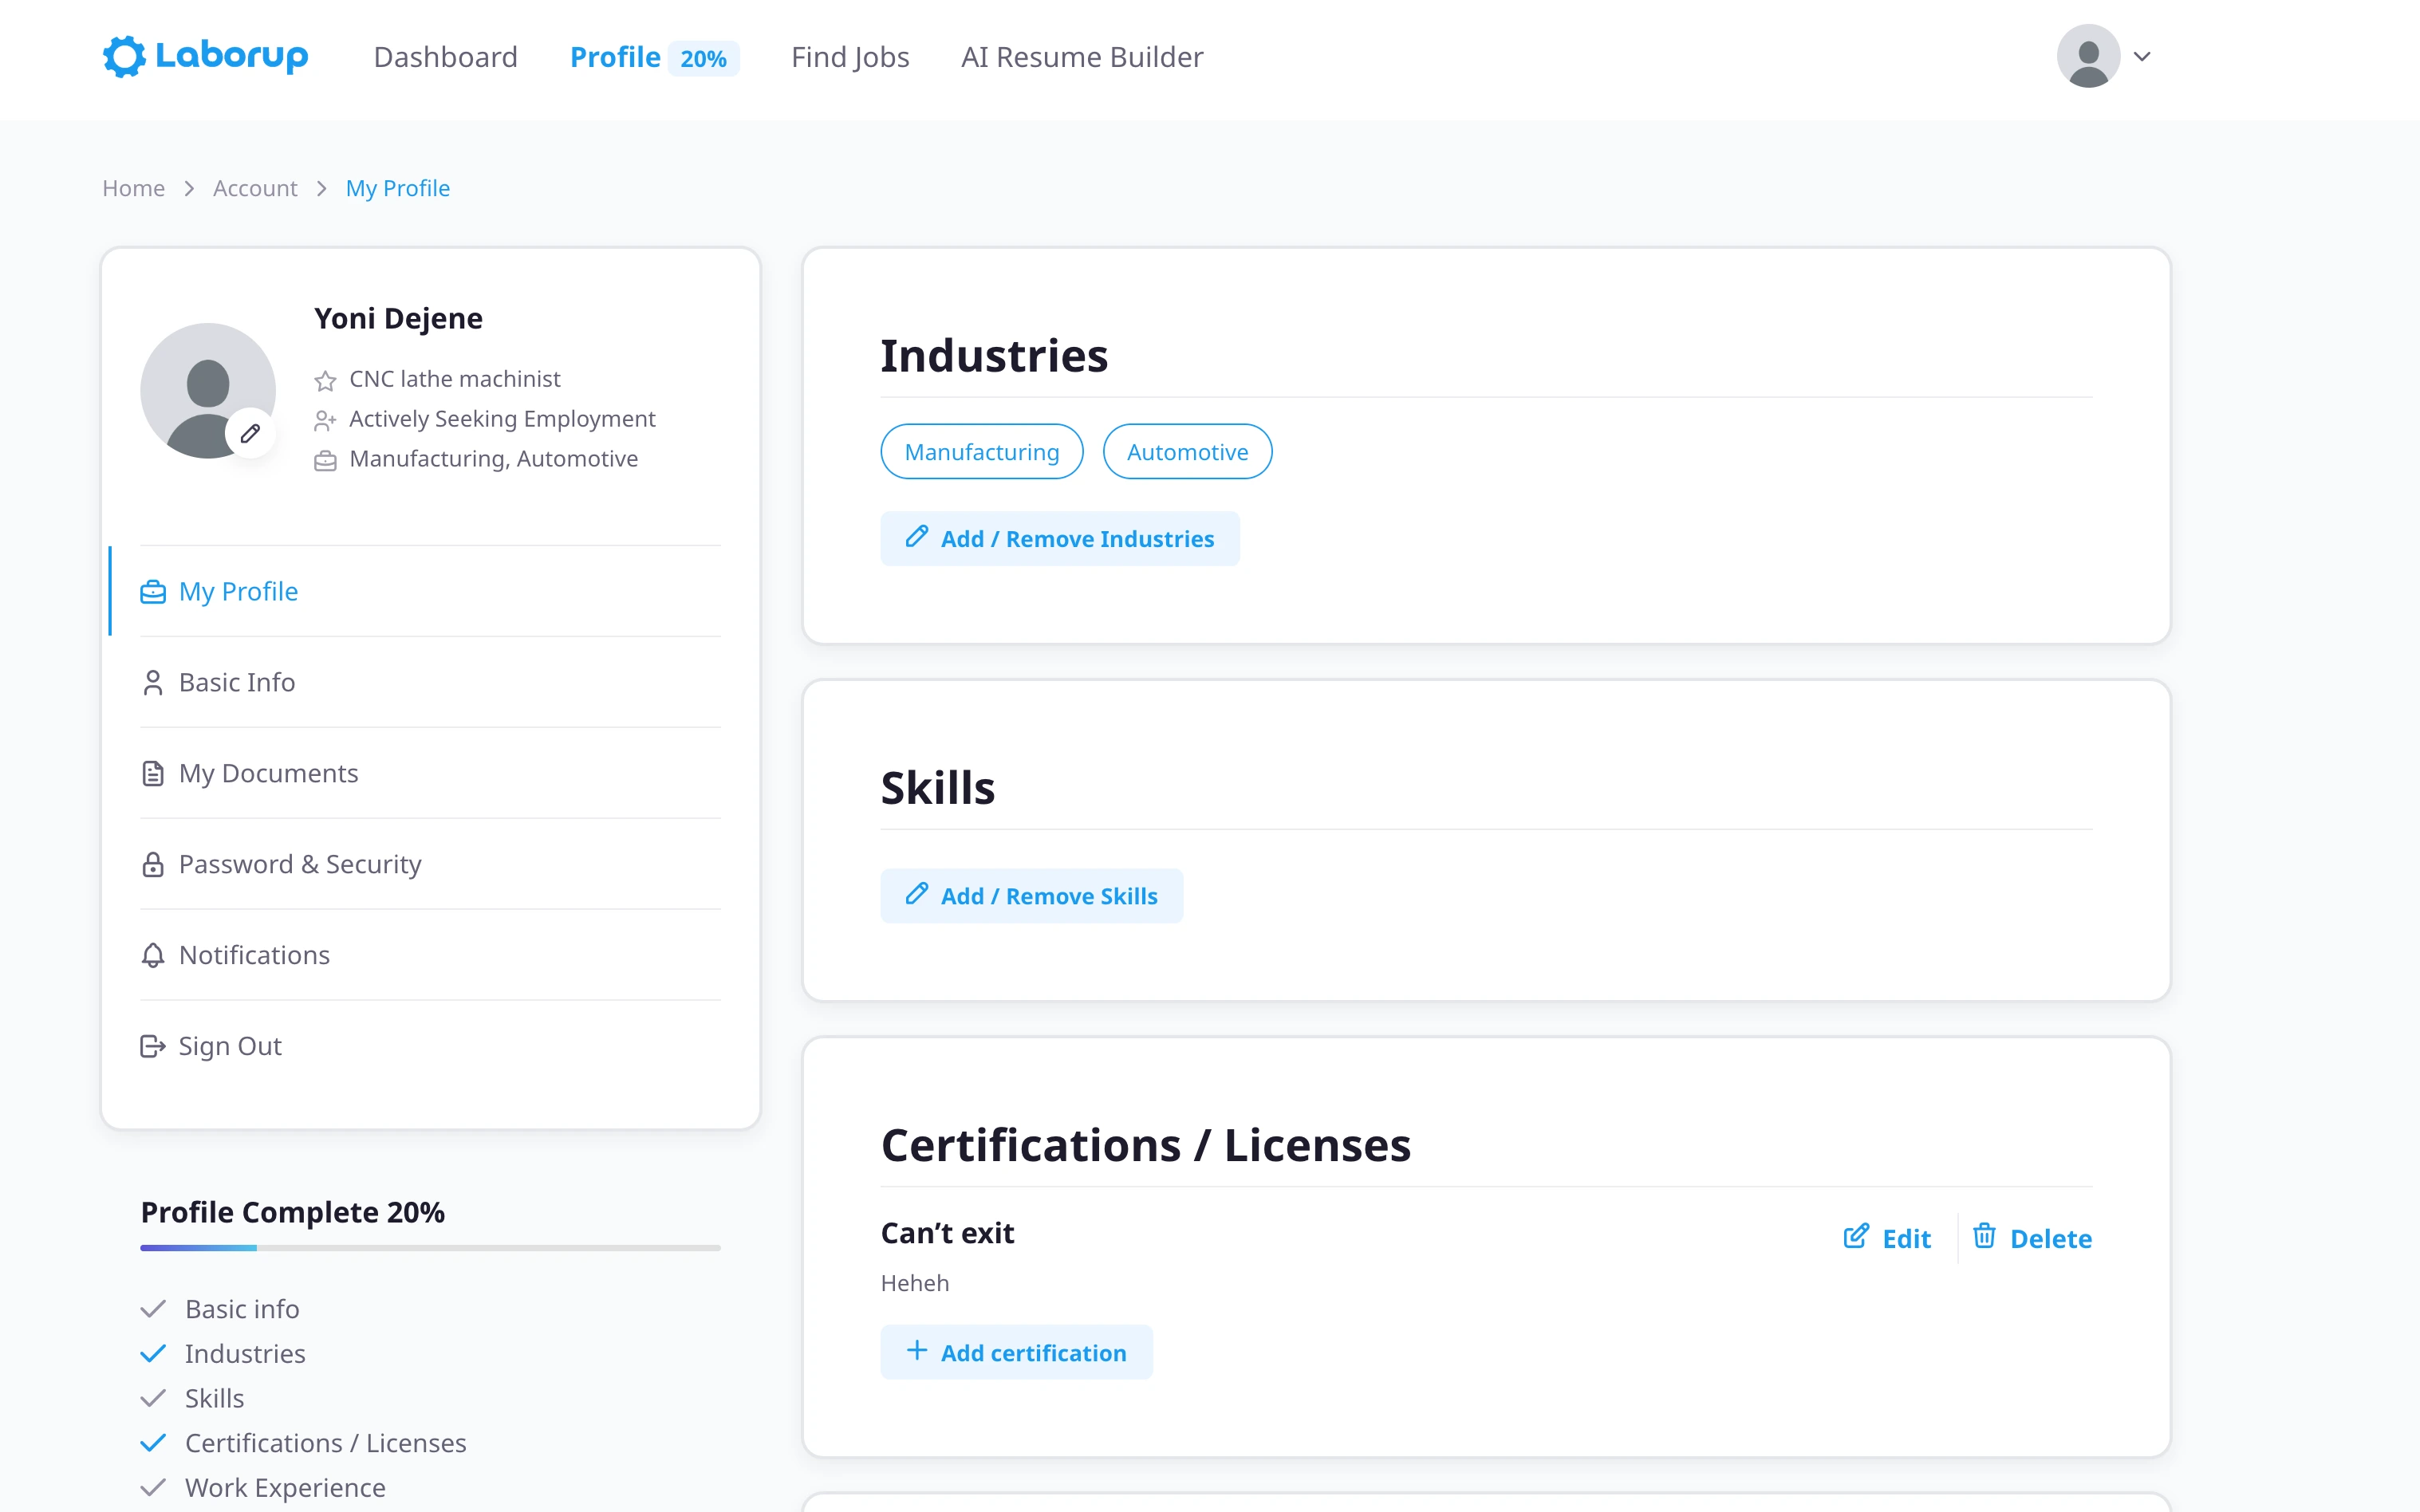Open the Dashboard nav item
Screen dimensions: 2420x1512
(x=445, y=57)
